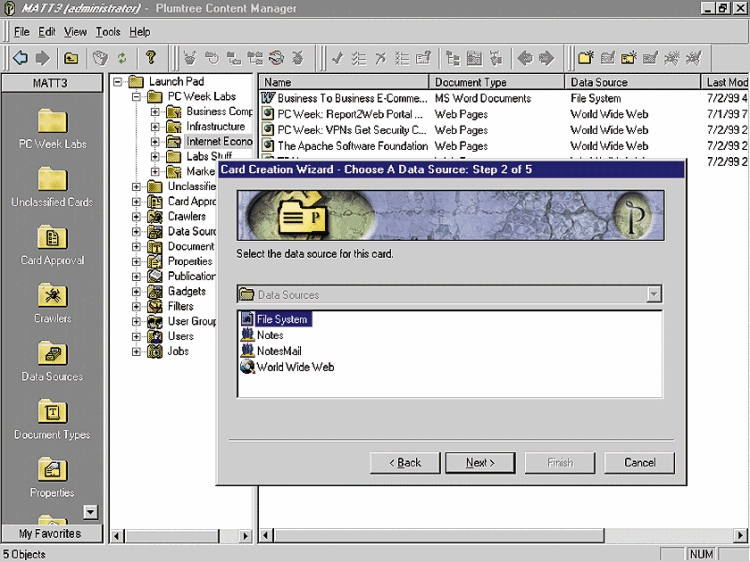Screen dimensions: 750x562
Task: Select NotesMail data source in wizard
Action: pyautogui.click(x=271, y=351)
